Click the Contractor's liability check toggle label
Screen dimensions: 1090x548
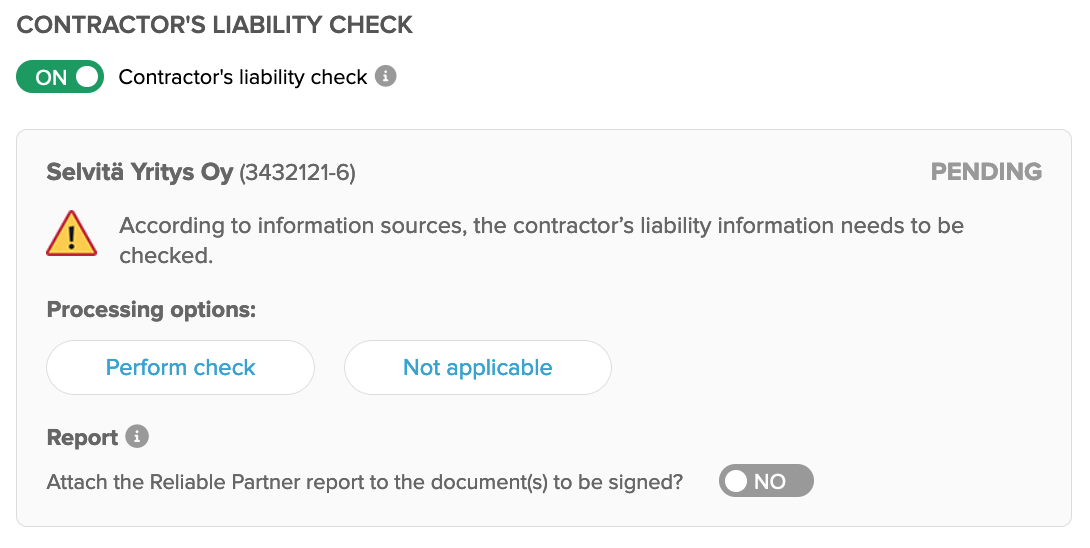click(243, 76)
